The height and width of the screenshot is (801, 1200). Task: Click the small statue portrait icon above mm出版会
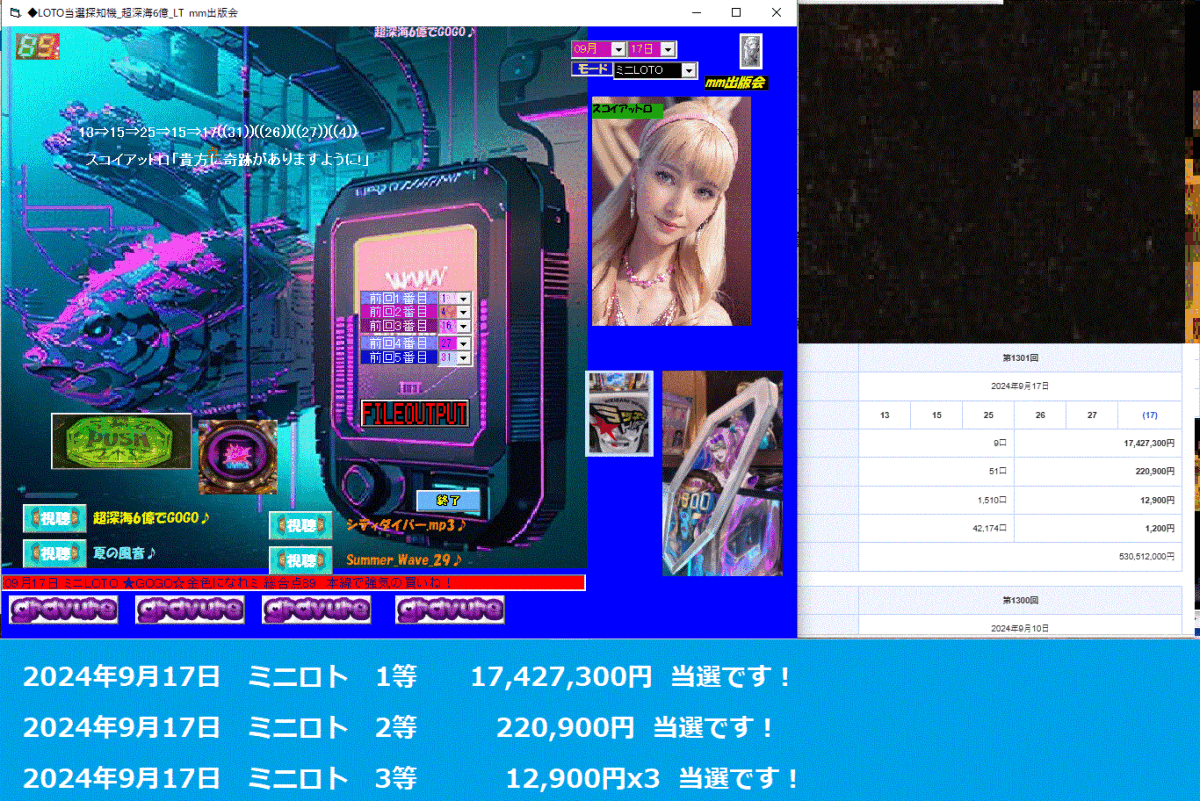[x=751, y=49]
